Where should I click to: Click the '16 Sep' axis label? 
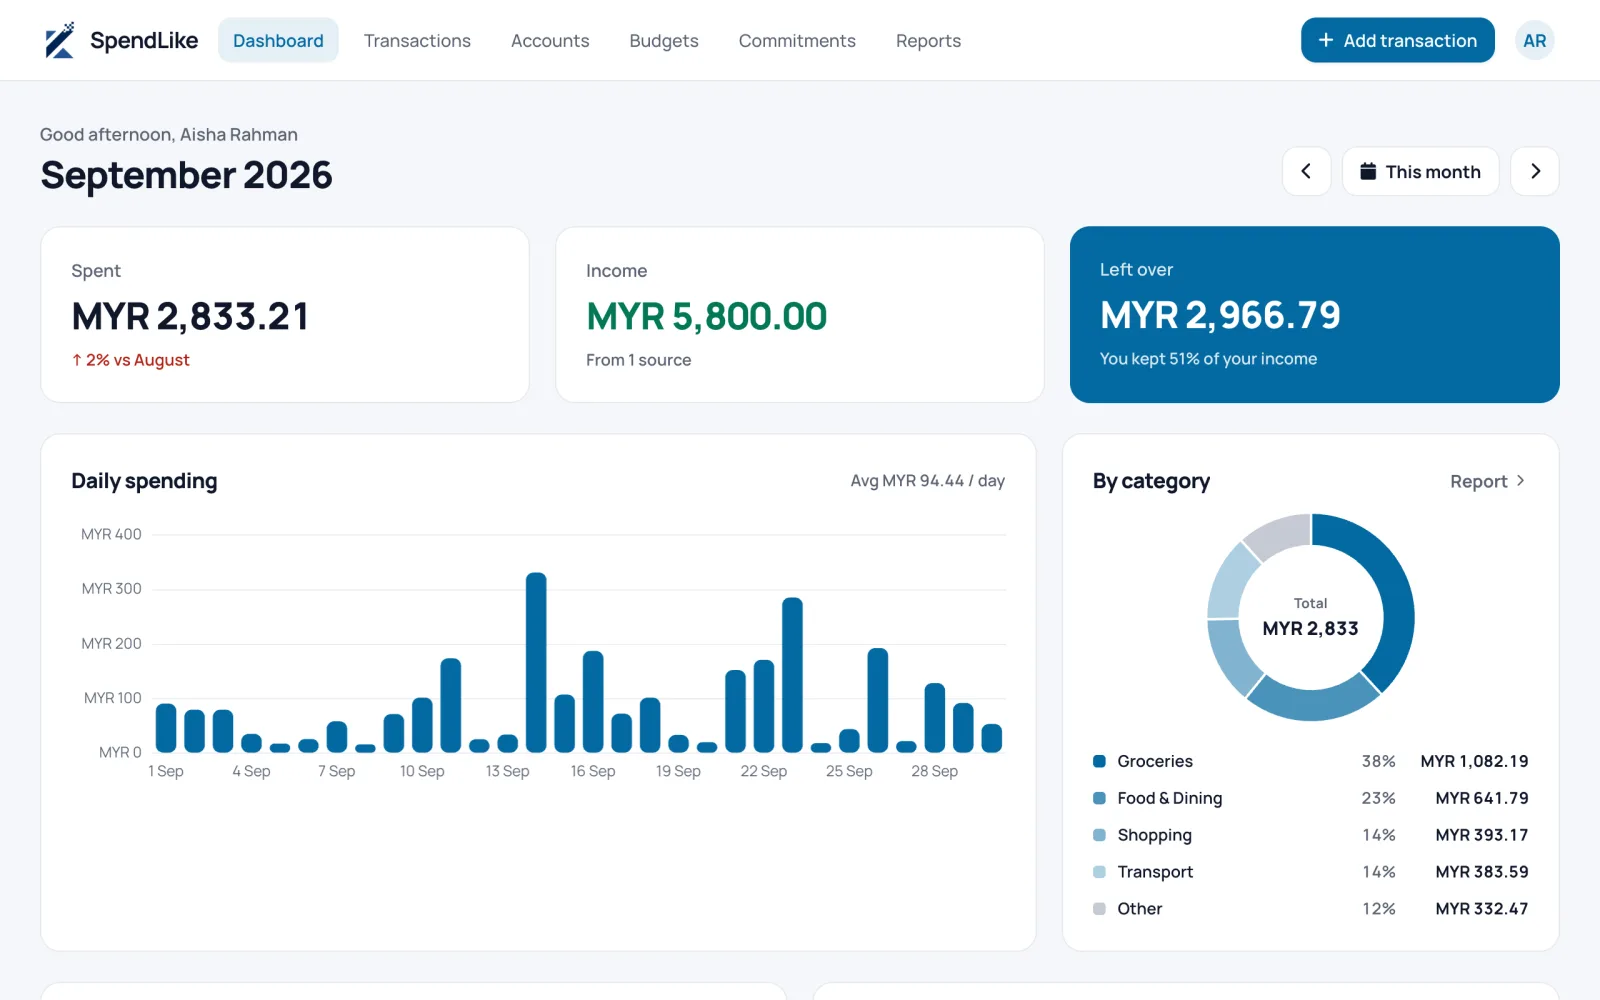tap(593, 771)
